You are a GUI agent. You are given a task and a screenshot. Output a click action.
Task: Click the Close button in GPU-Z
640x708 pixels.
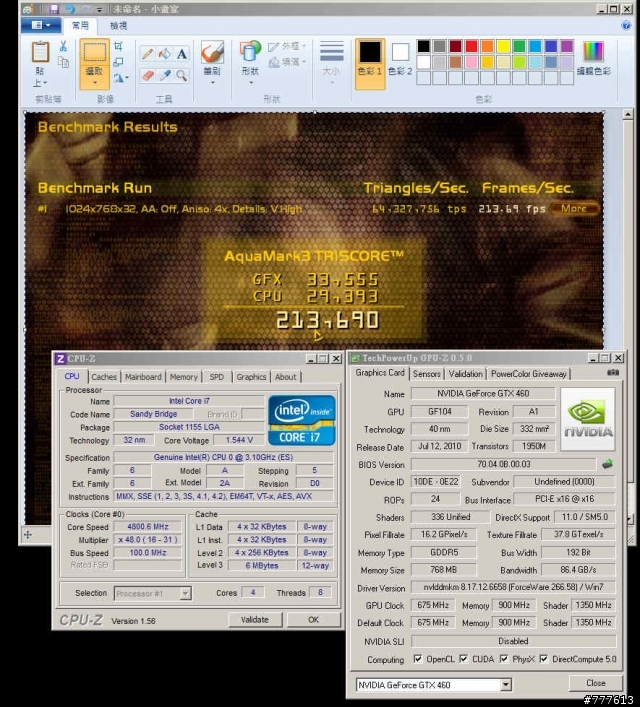coord(596,683)
